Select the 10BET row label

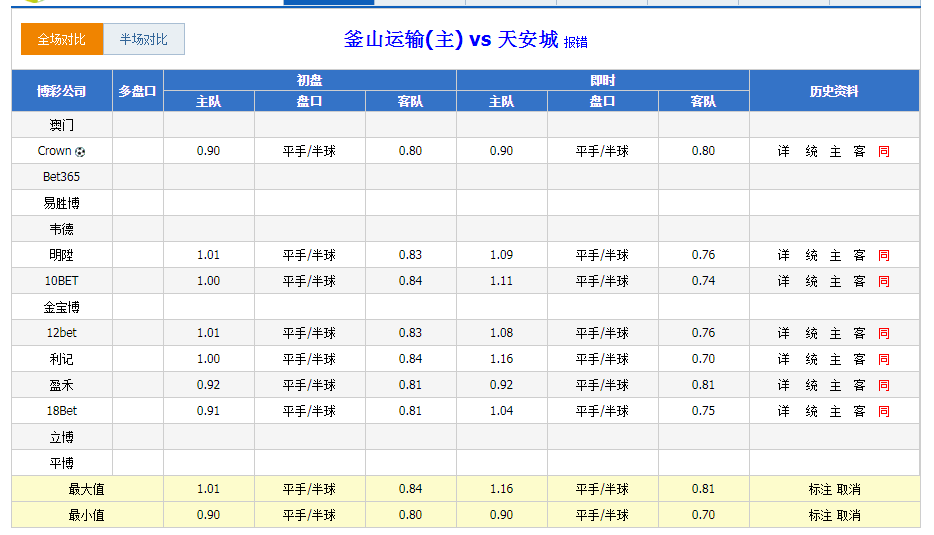(61, 281)
